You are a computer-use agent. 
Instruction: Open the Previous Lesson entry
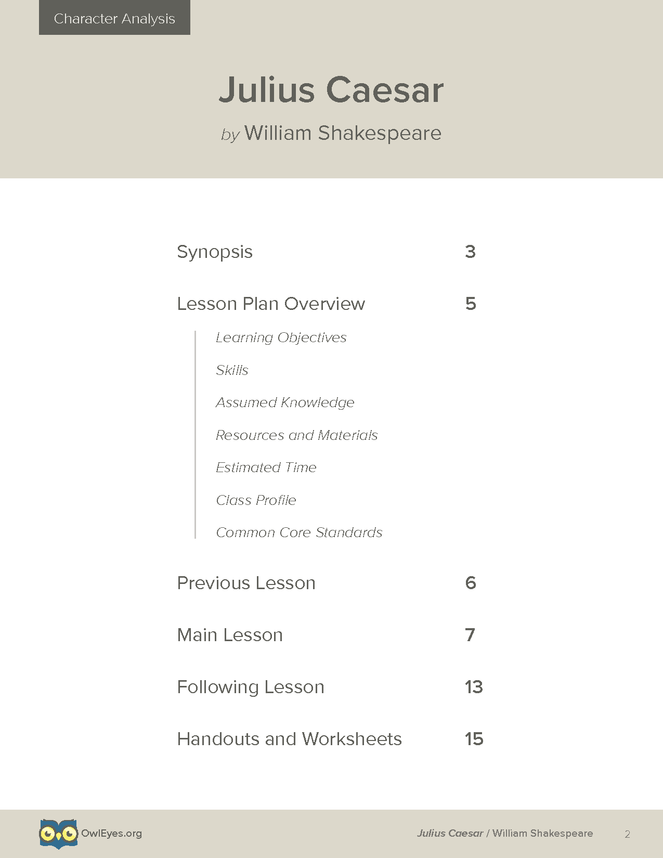[x=246, y=583]
